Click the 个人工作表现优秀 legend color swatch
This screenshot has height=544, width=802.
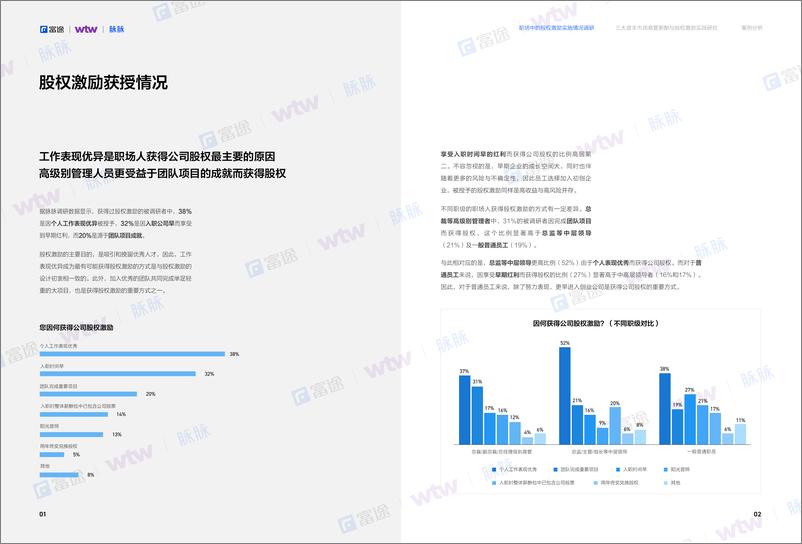pos(494,469)
